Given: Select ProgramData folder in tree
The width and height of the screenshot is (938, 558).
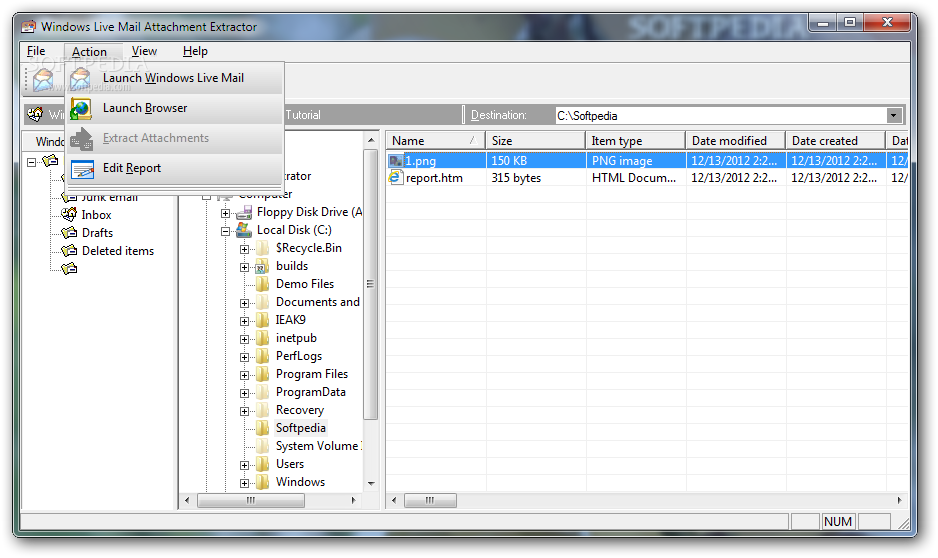Looking at the screenshot, I should (310, 392).
